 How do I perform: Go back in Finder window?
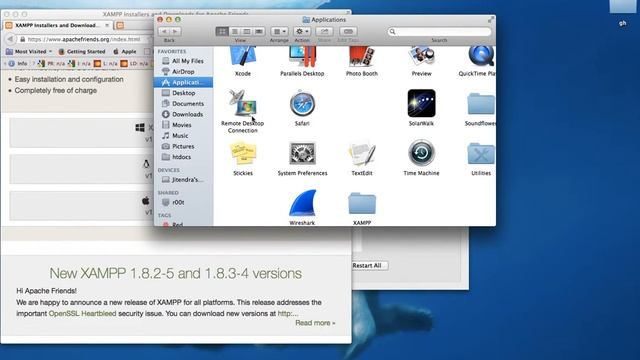point(164,31)
